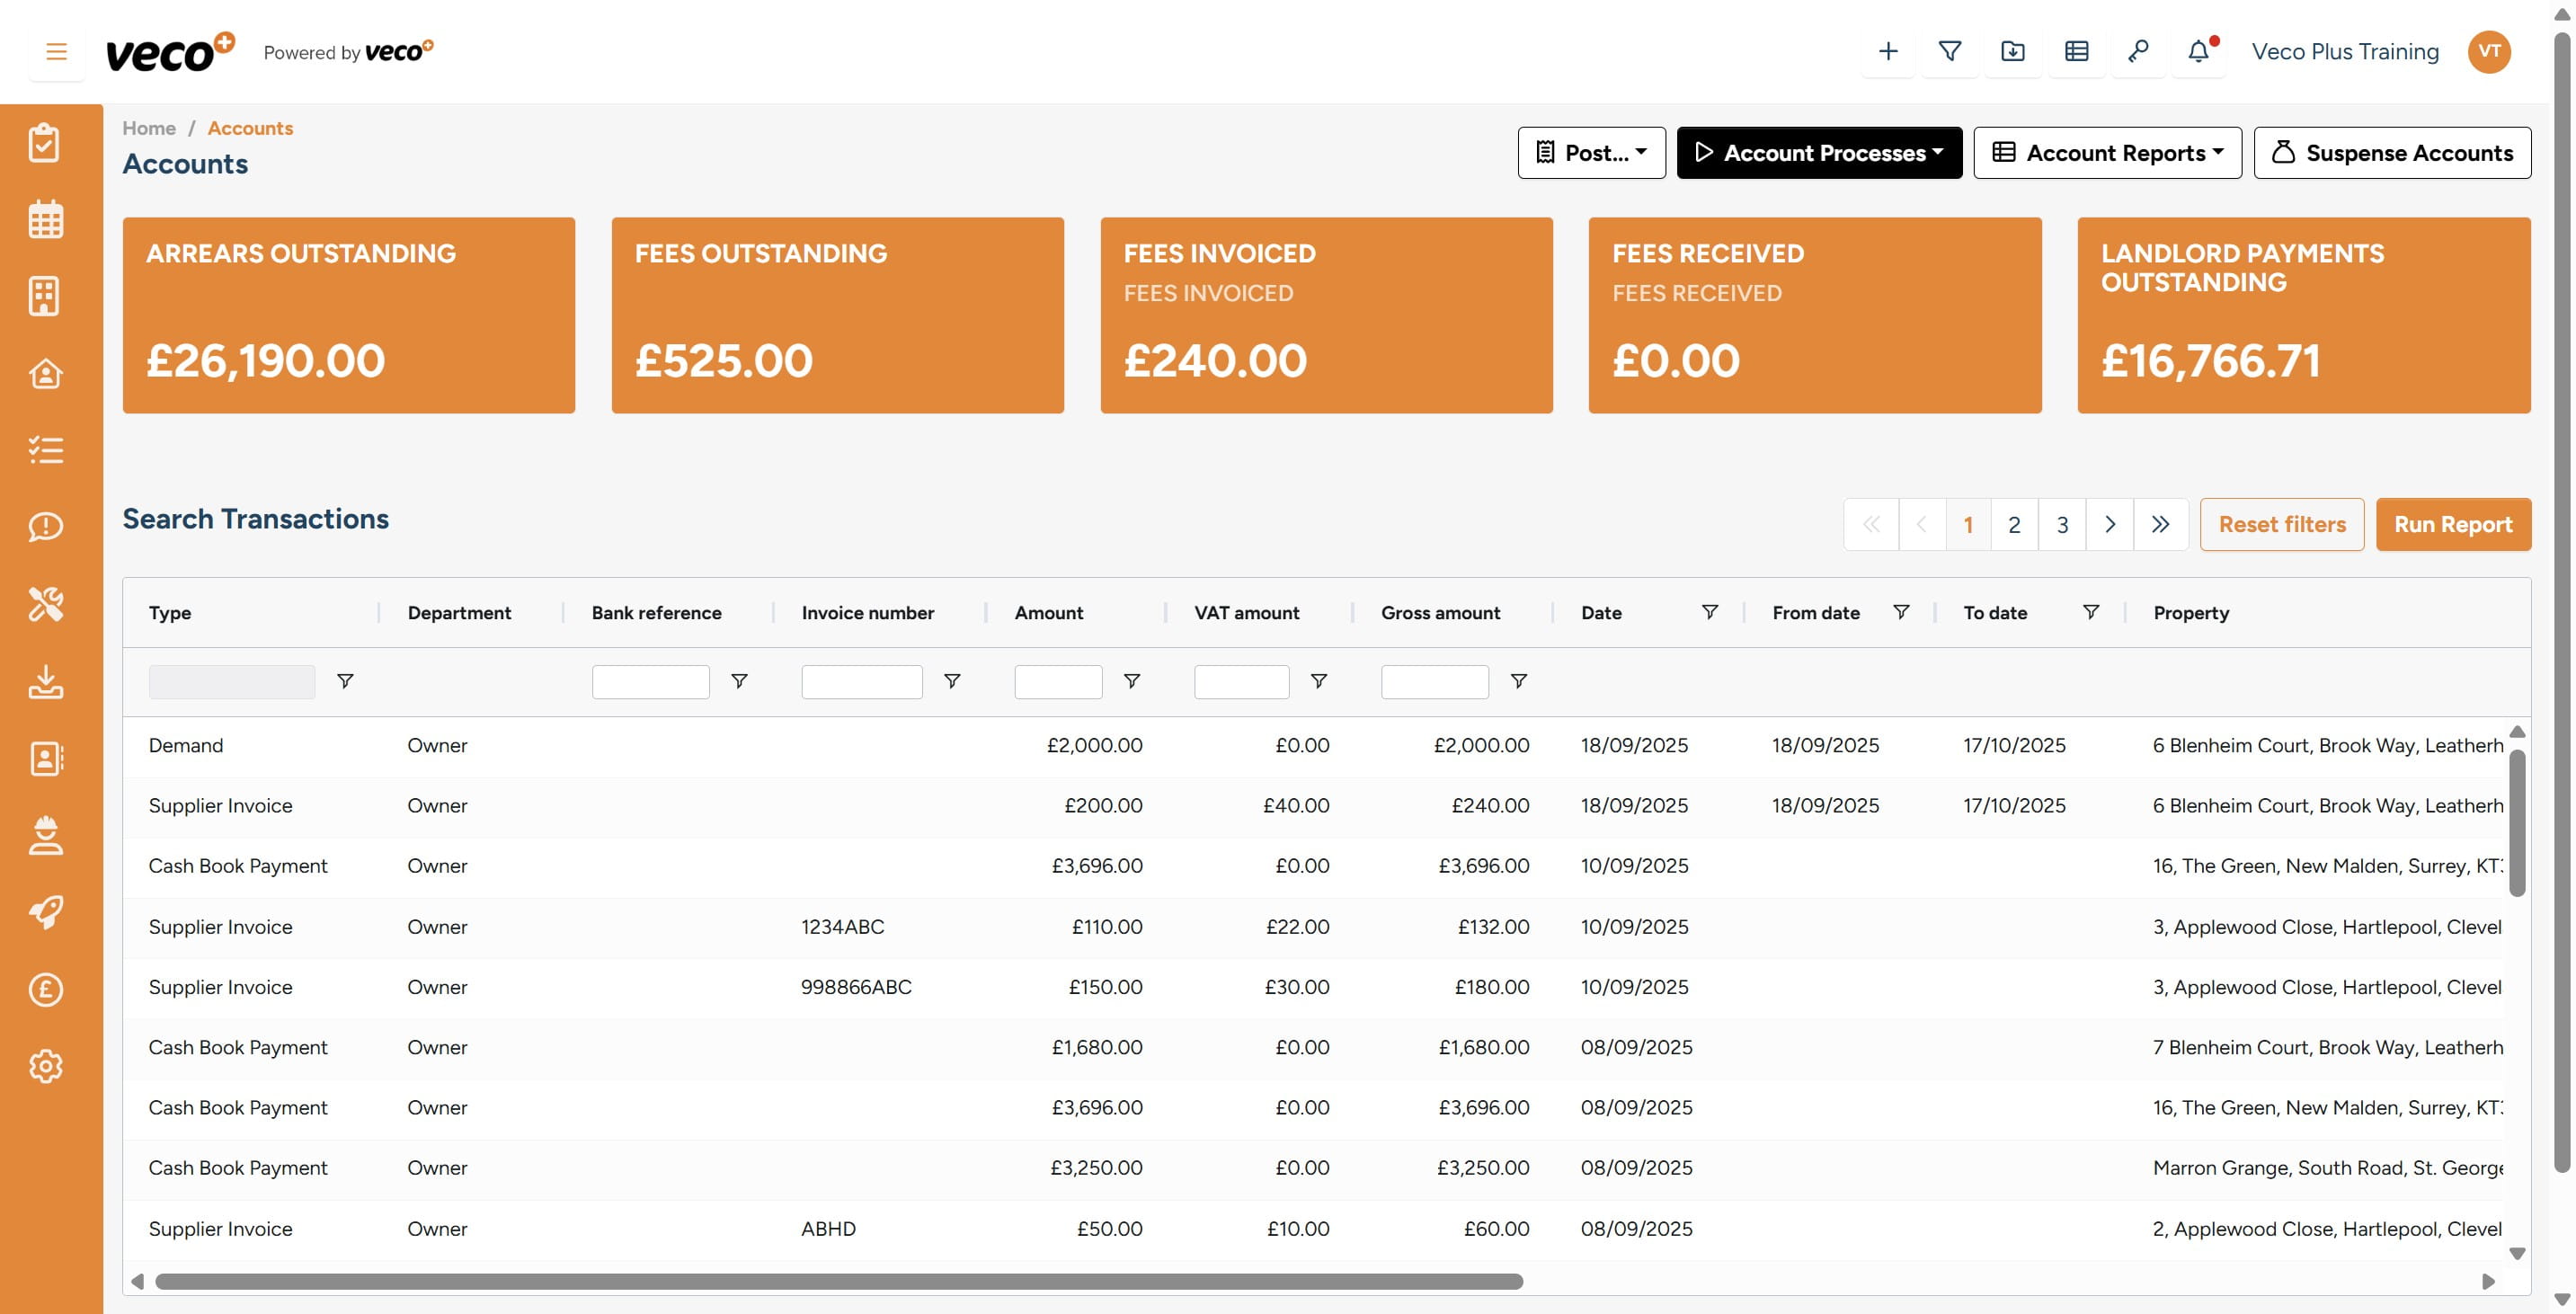This screenshot has width=2576, height=1314.
Task: Toggle the To date column filter
Action: (x=2091, y=612)
